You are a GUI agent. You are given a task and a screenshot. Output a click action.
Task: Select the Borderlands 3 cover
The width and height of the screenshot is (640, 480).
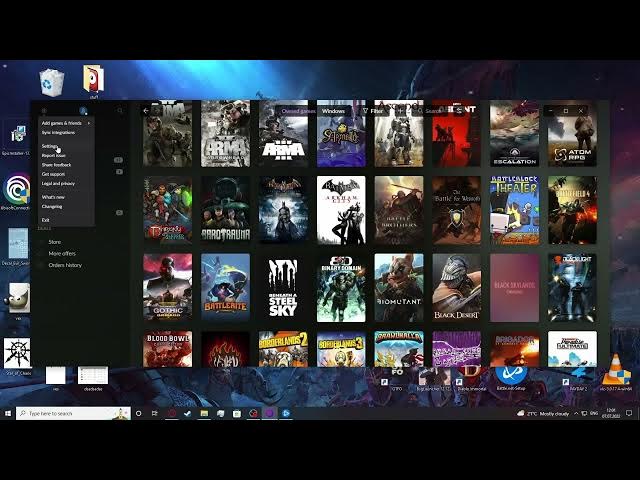coord(341,349)
